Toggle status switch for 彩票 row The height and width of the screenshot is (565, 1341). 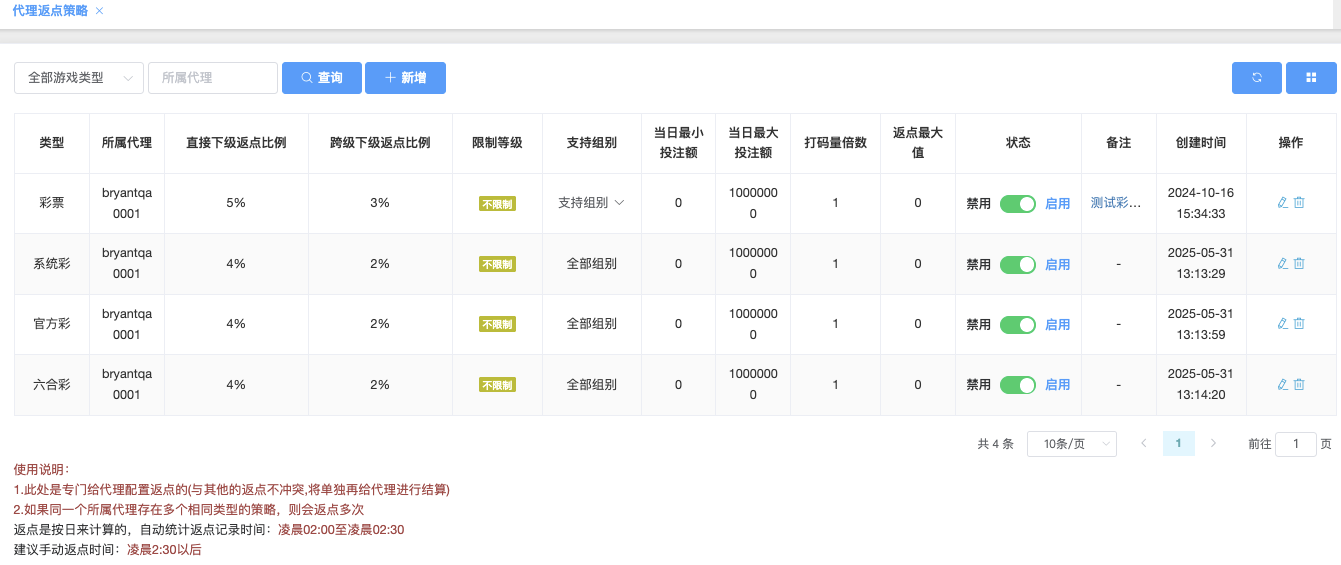coord(1018,204)
